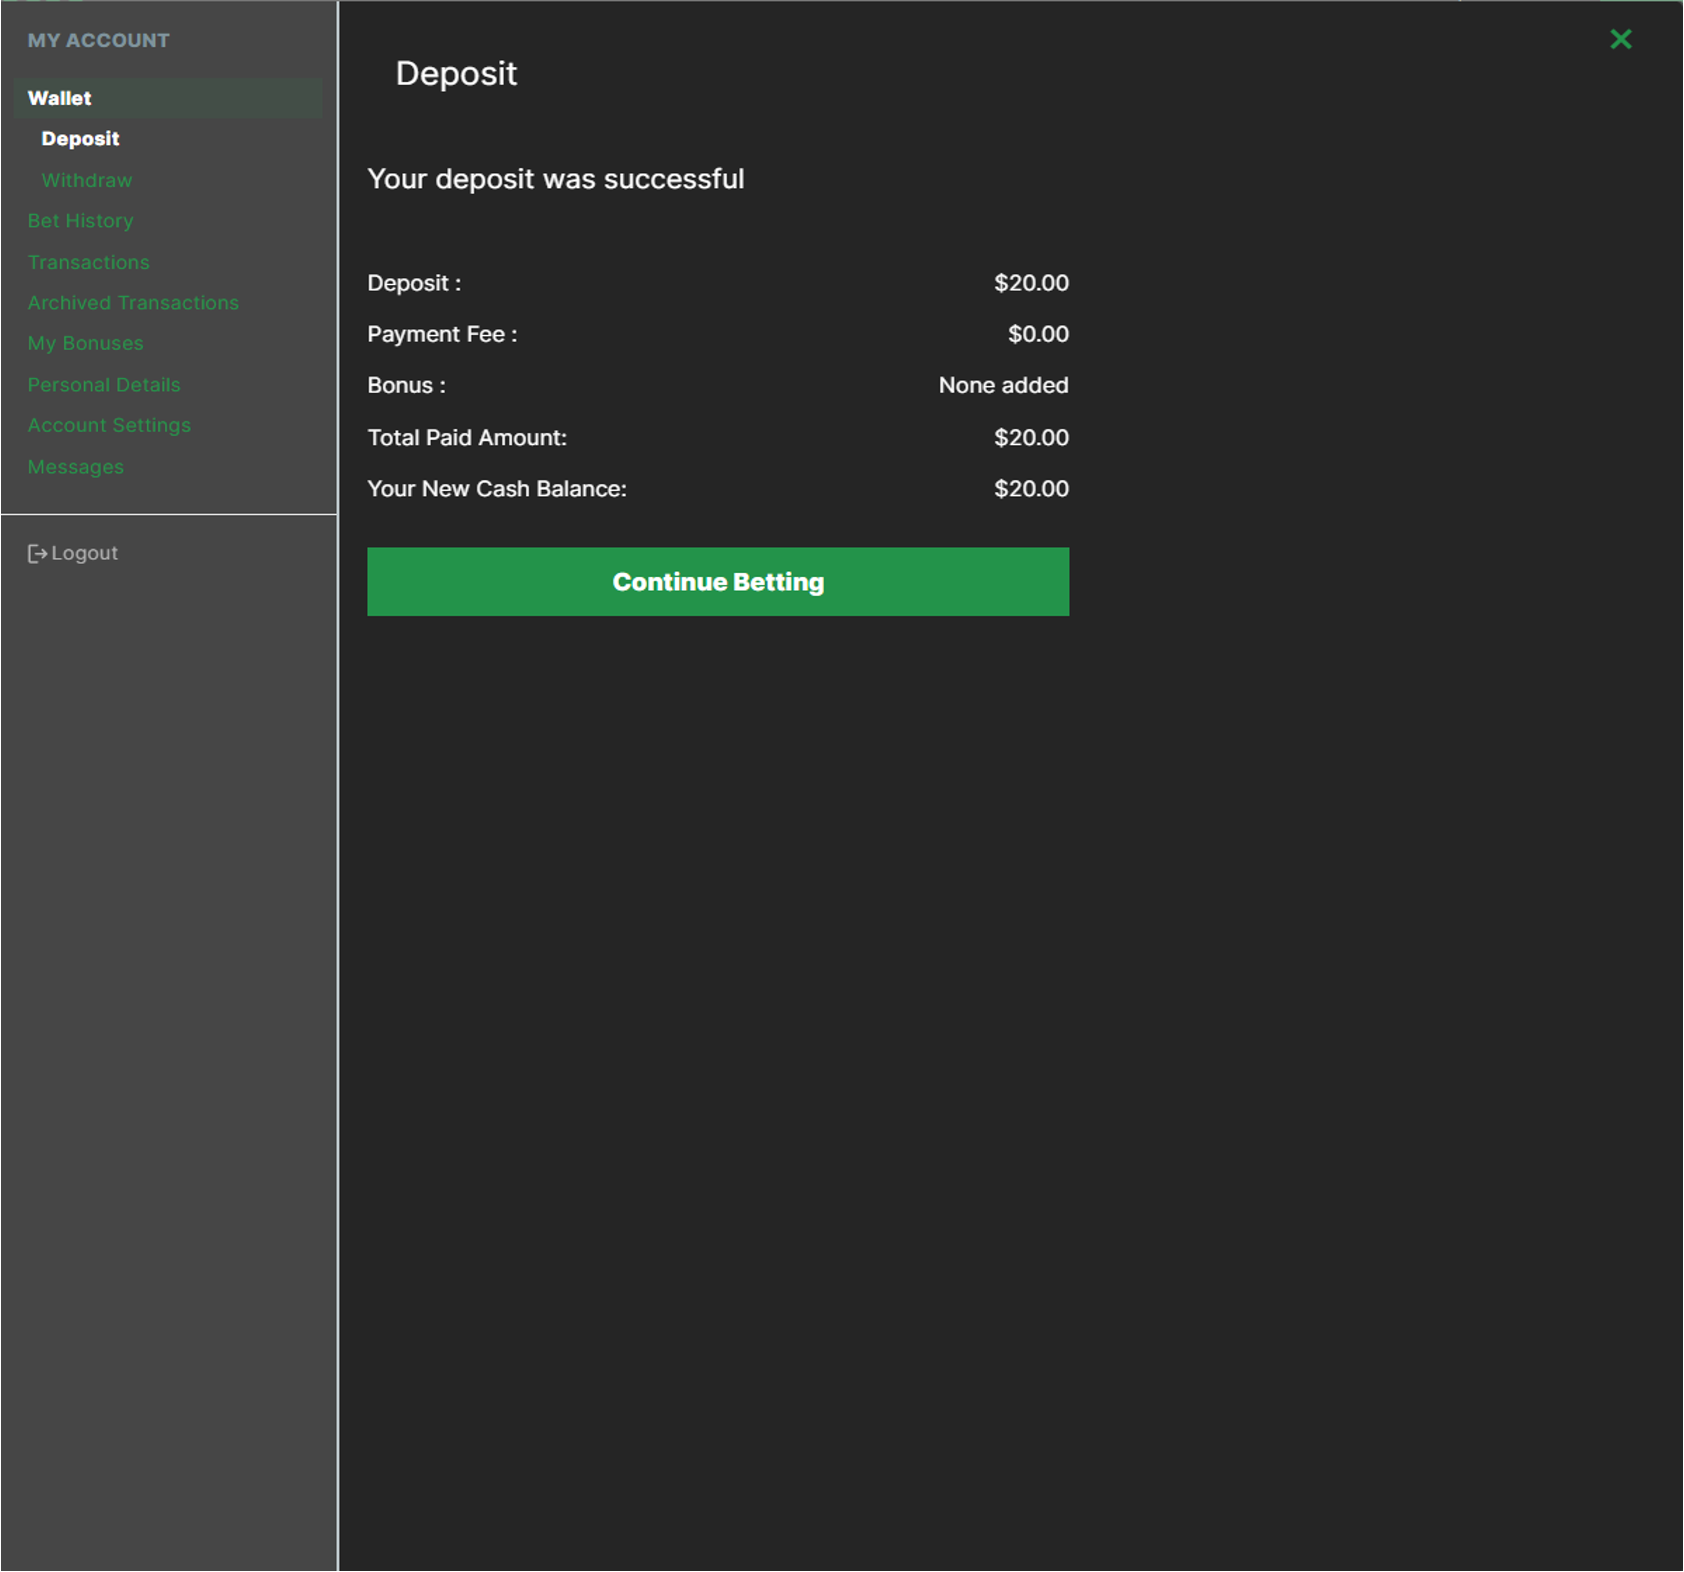
Task: Click the Logout text link
Action: 85,553
